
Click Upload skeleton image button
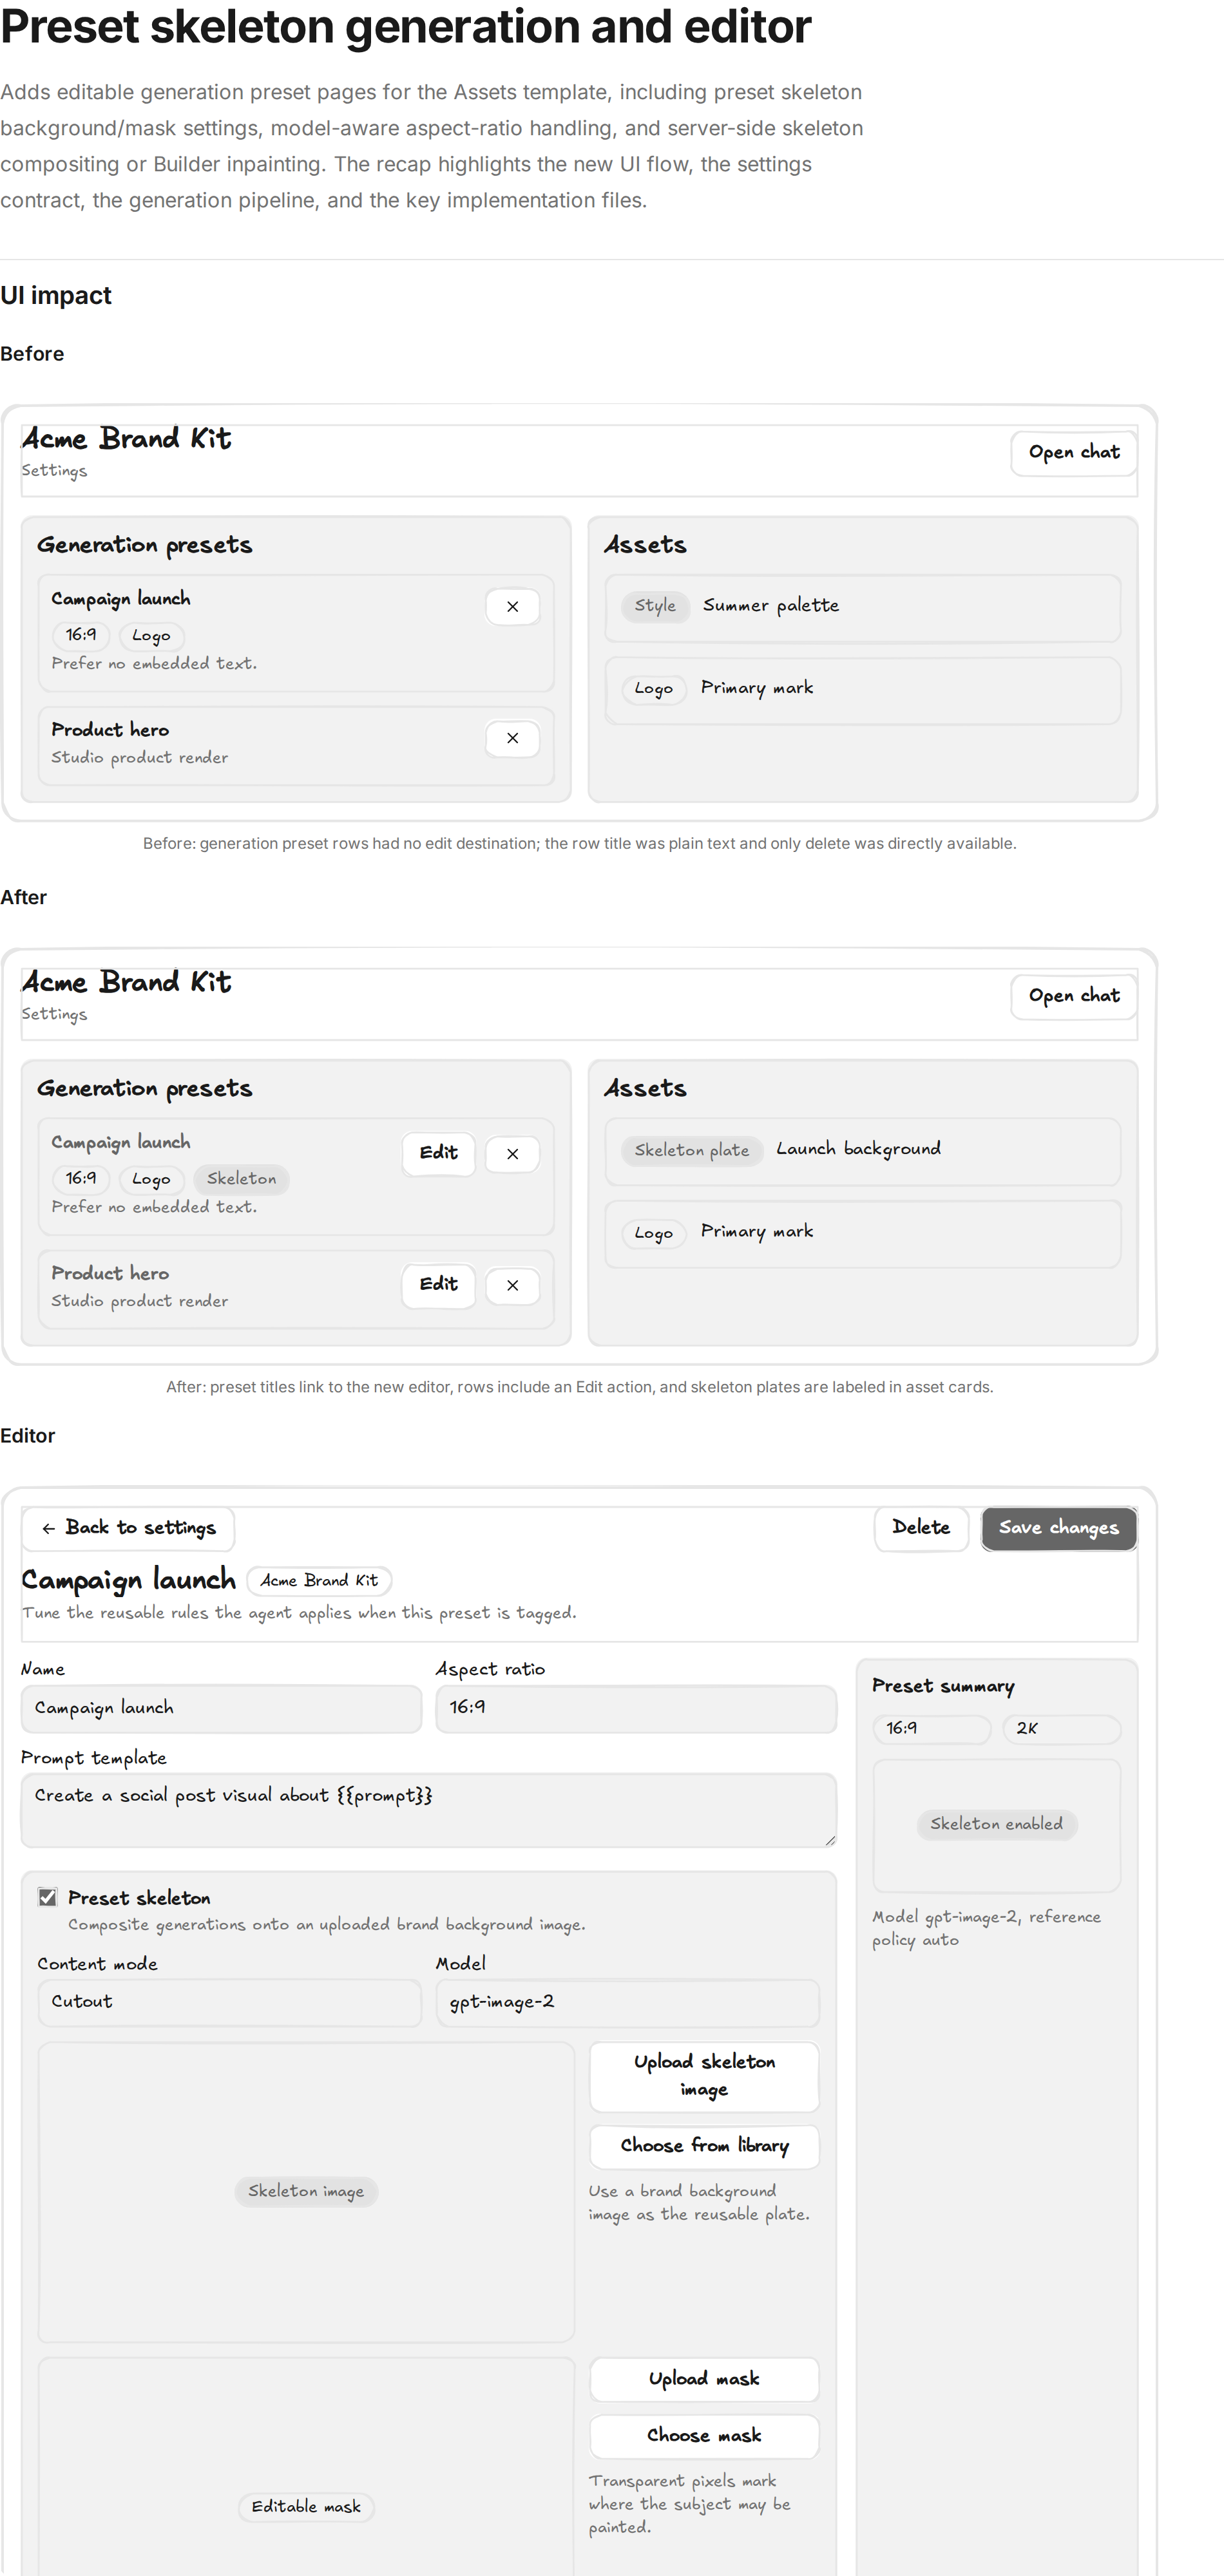(x=704, y=2076)
